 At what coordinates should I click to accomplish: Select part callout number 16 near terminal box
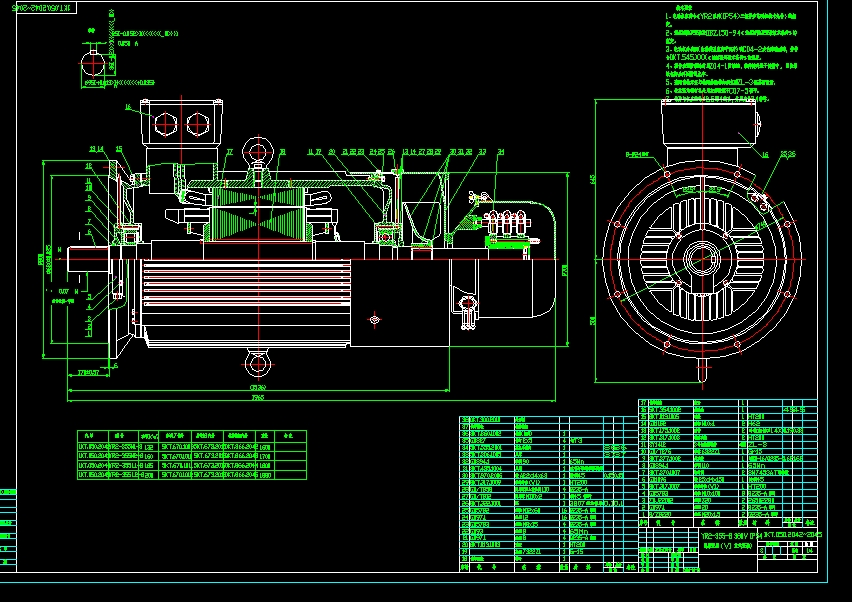tap(128, 106)
